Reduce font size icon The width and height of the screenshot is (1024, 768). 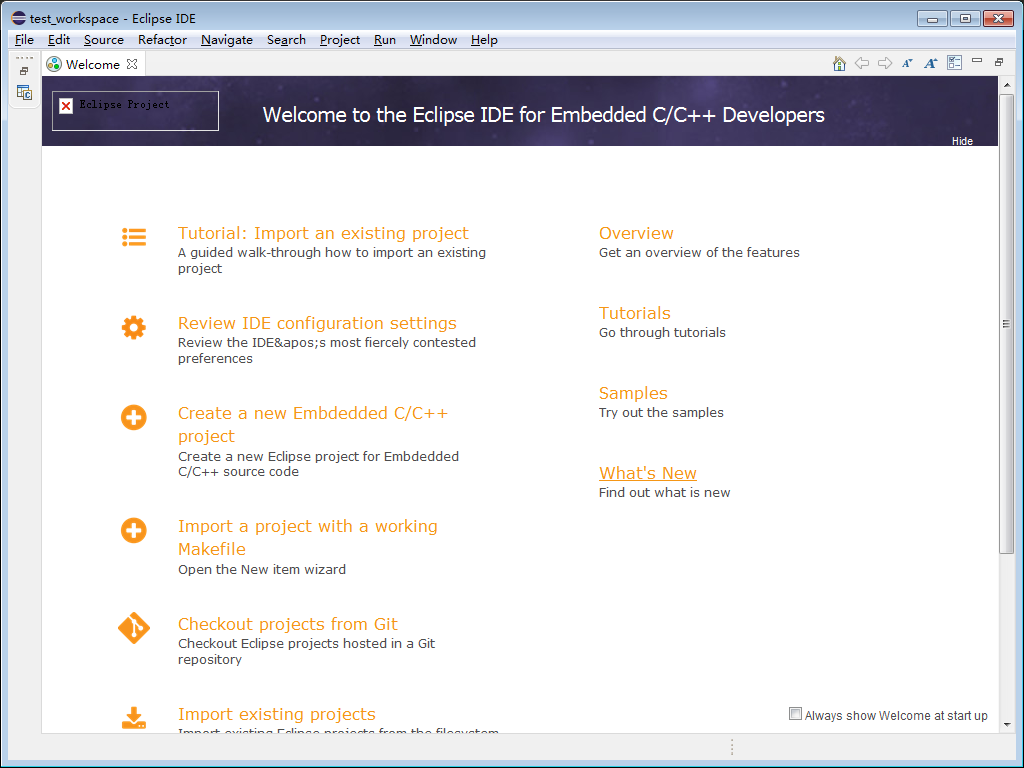pos(907,63)
